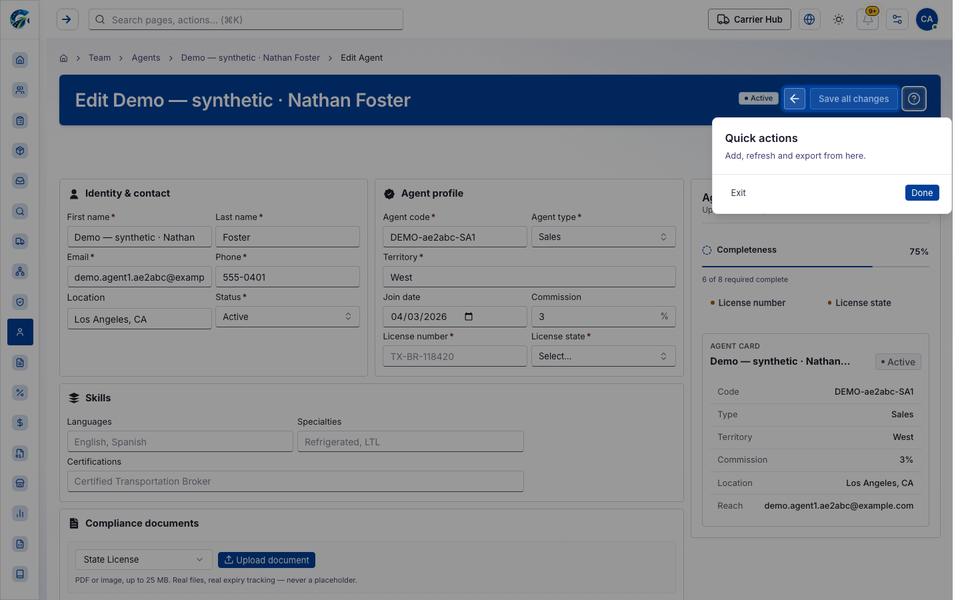Open the clipboard icon in the sidebar

(20, 121)
